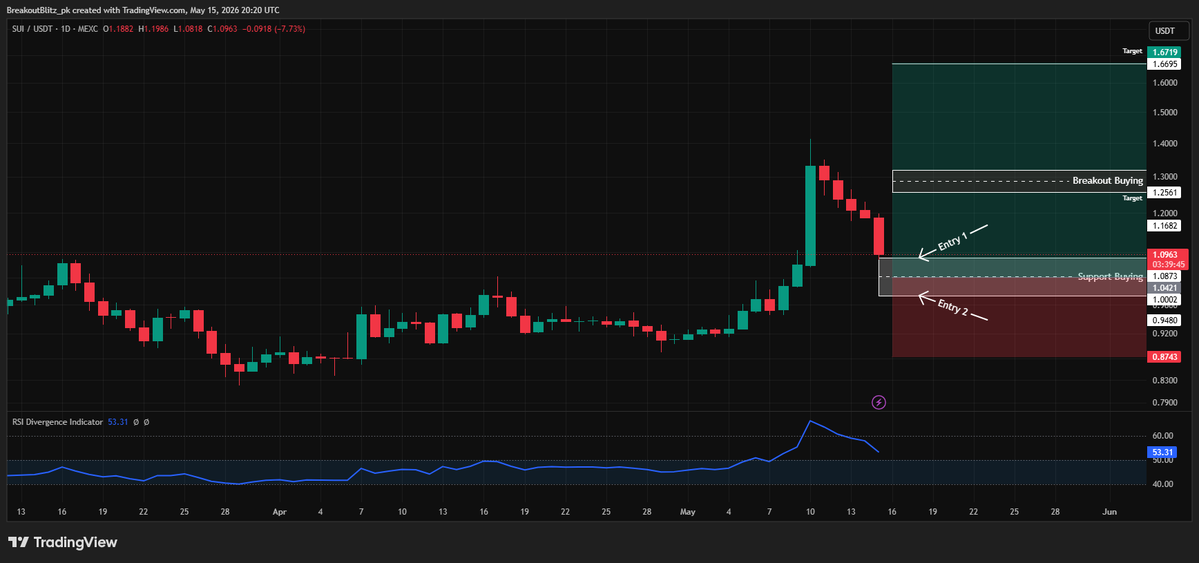Click the 1.6719 green target price label

(1165, 51)
